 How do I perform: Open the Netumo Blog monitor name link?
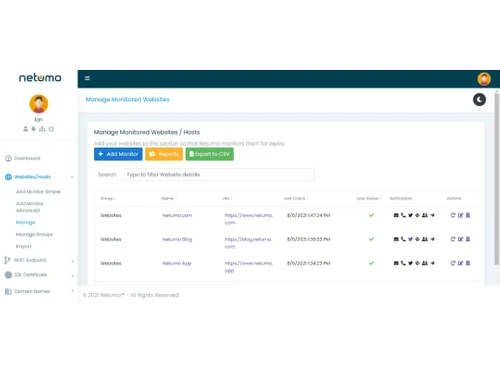[177, 239]
